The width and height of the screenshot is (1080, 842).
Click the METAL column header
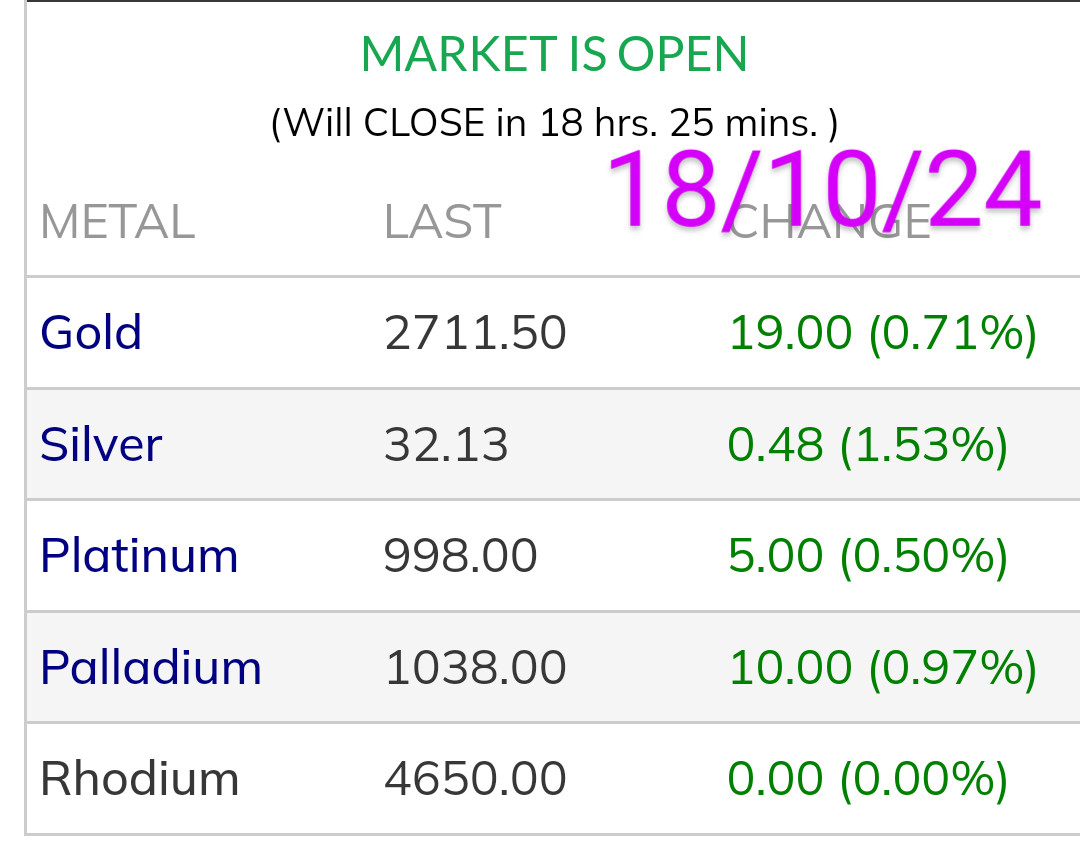117,222
